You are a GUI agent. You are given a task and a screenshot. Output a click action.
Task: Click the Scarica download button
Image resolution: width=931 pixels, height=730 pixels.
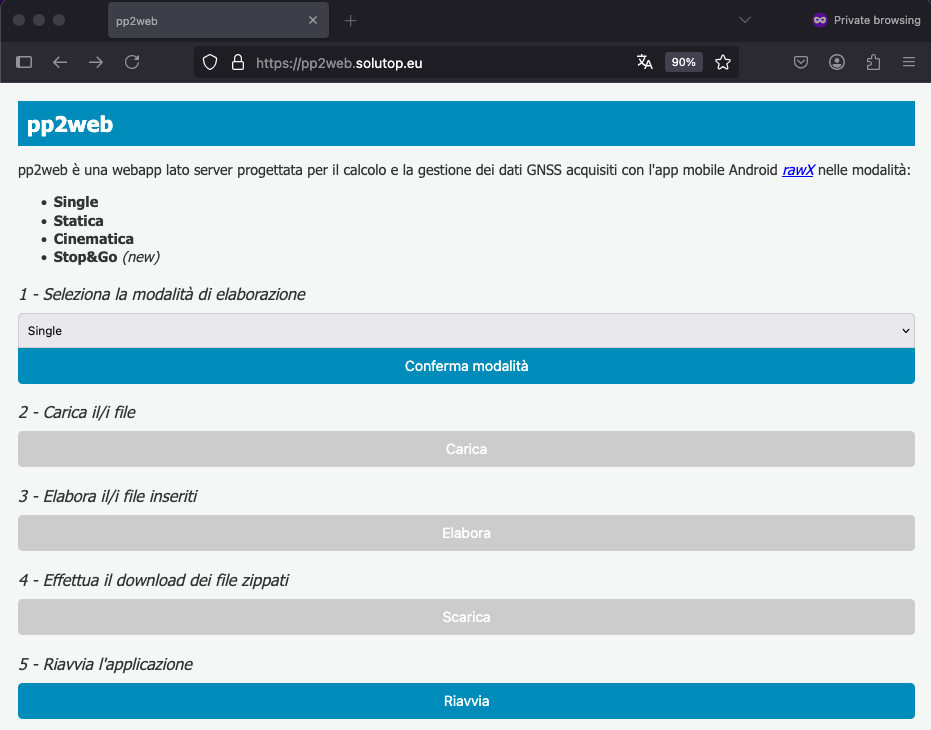pos(466,617)
